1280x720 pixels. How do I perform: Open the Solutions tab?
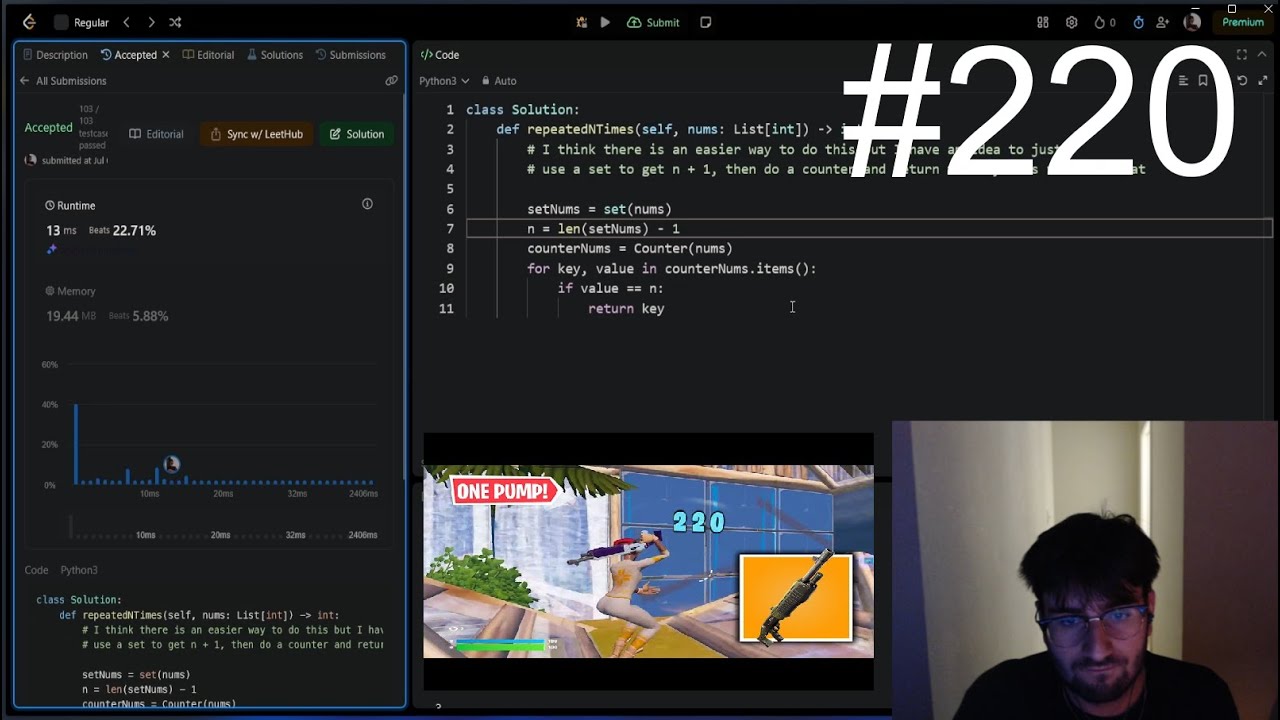[275, 55]
